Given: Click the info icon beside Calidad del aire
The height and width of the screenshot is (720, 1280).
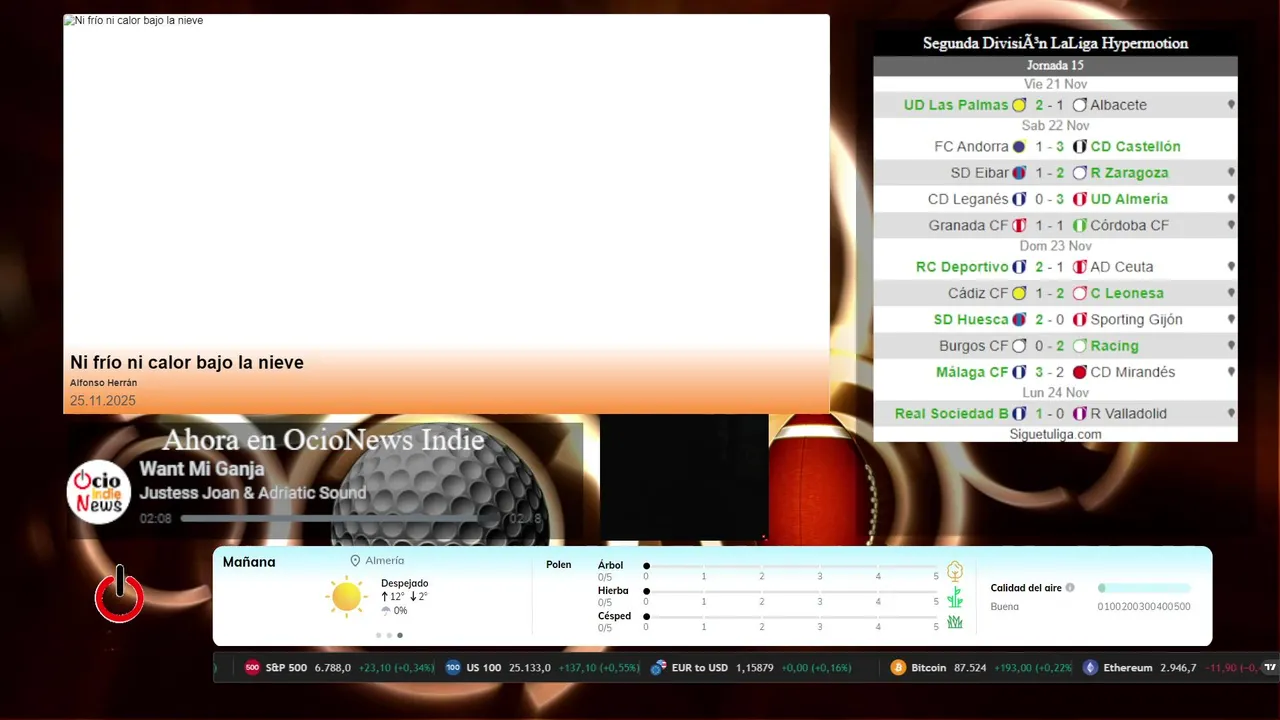Looking at the screenshot, I should (x=1070, y=588).
